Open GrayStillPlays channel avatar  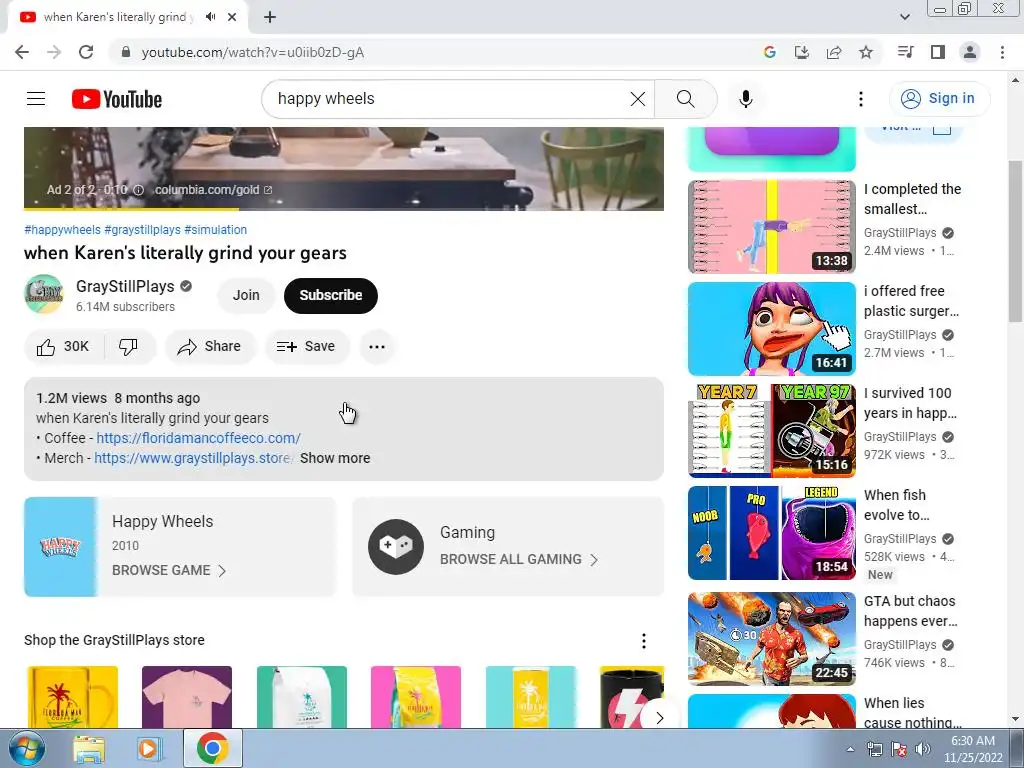pyautogui.click(x=44, y=295)
